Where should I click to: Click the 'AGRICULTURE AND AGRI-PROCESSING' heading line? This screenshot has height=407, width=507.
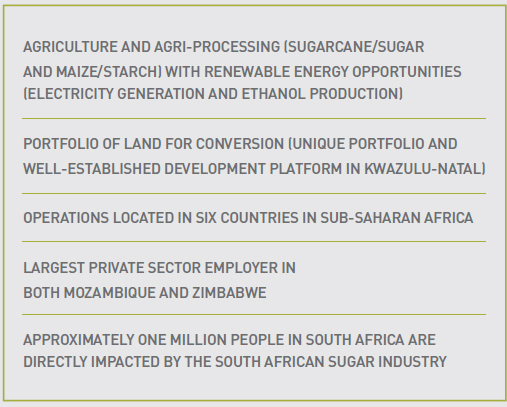pos(223,47)
